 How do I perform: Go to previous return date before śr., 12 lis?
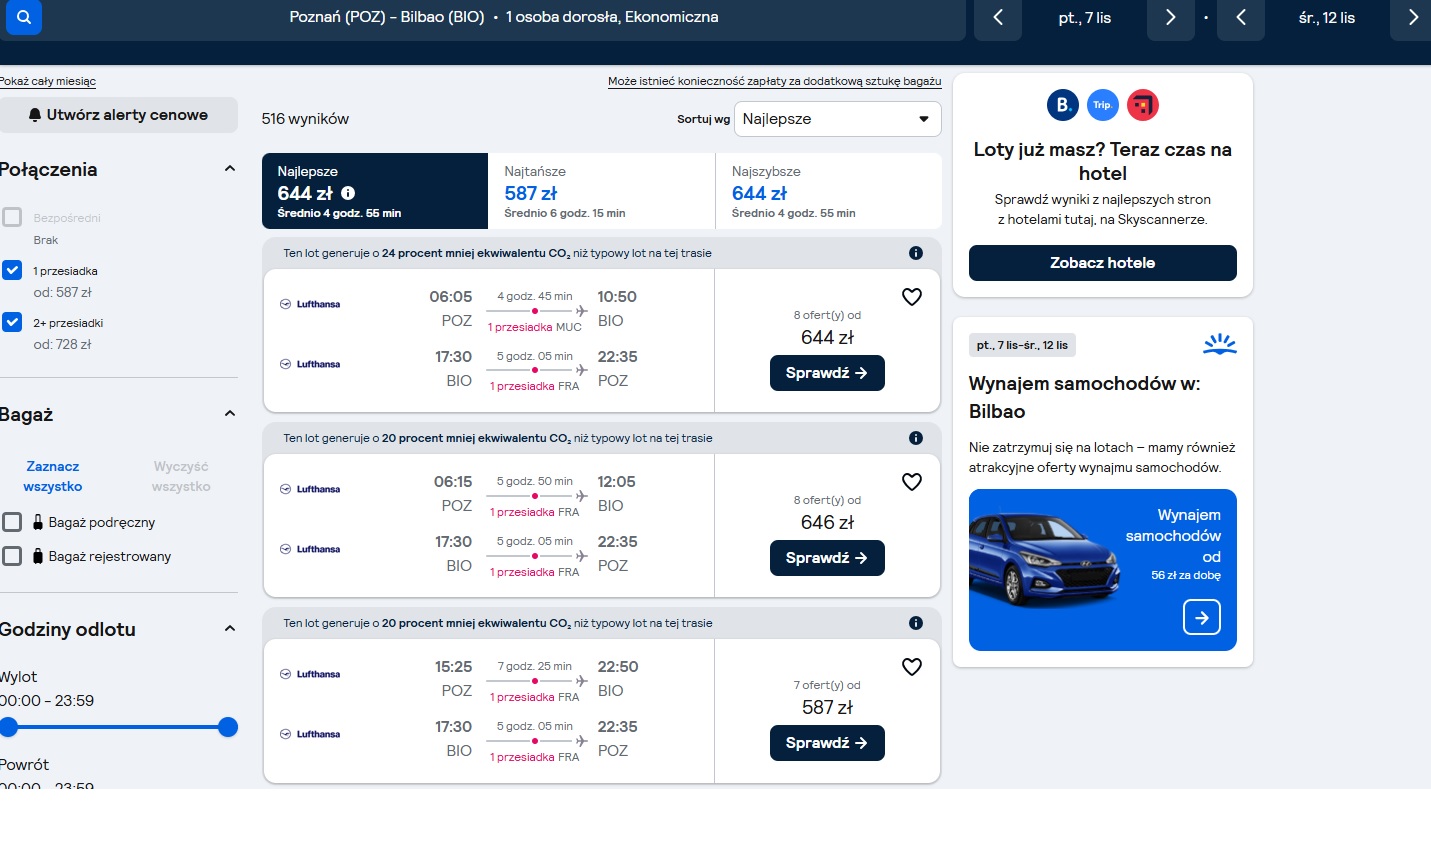click(x=1241, y=18)
